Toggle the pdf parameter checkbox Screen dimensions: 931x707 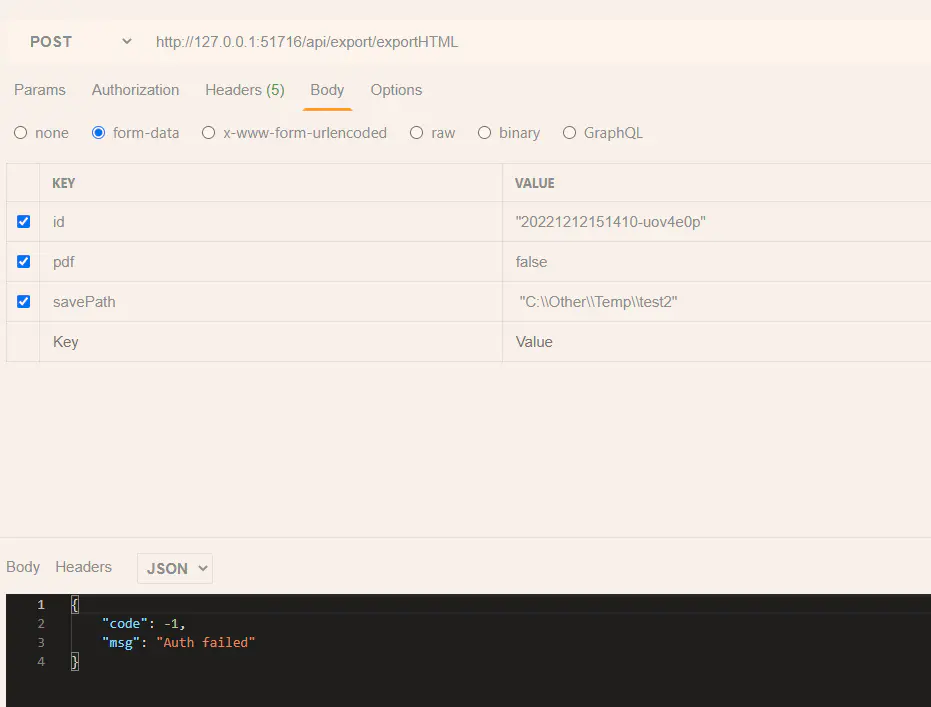(x=24, y=262)
